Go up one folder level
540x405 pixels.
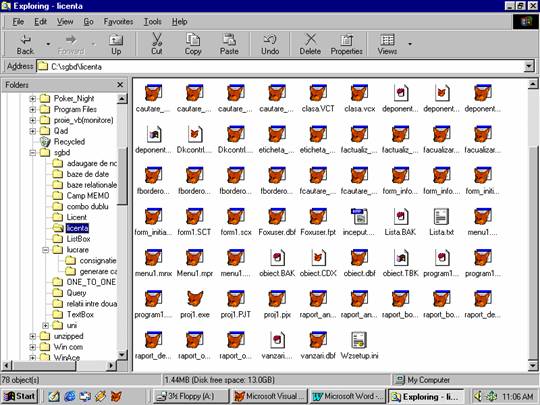click(x=116, y=44)
